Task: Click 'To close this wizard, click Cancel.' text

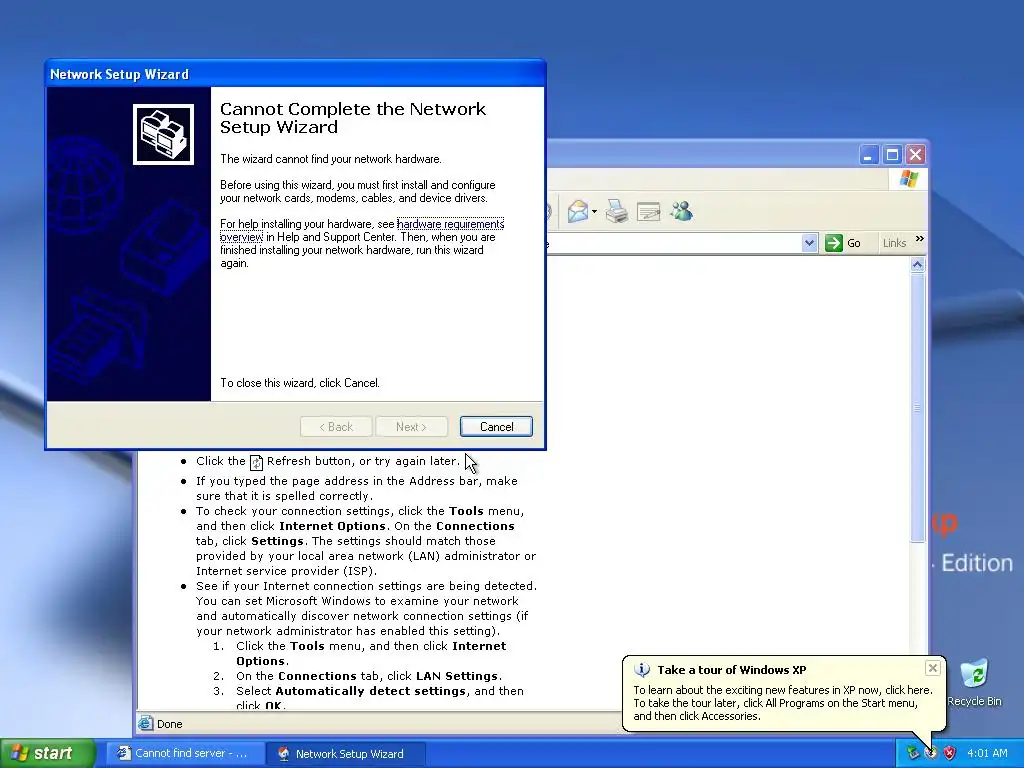Action: [x=300, y=383]
